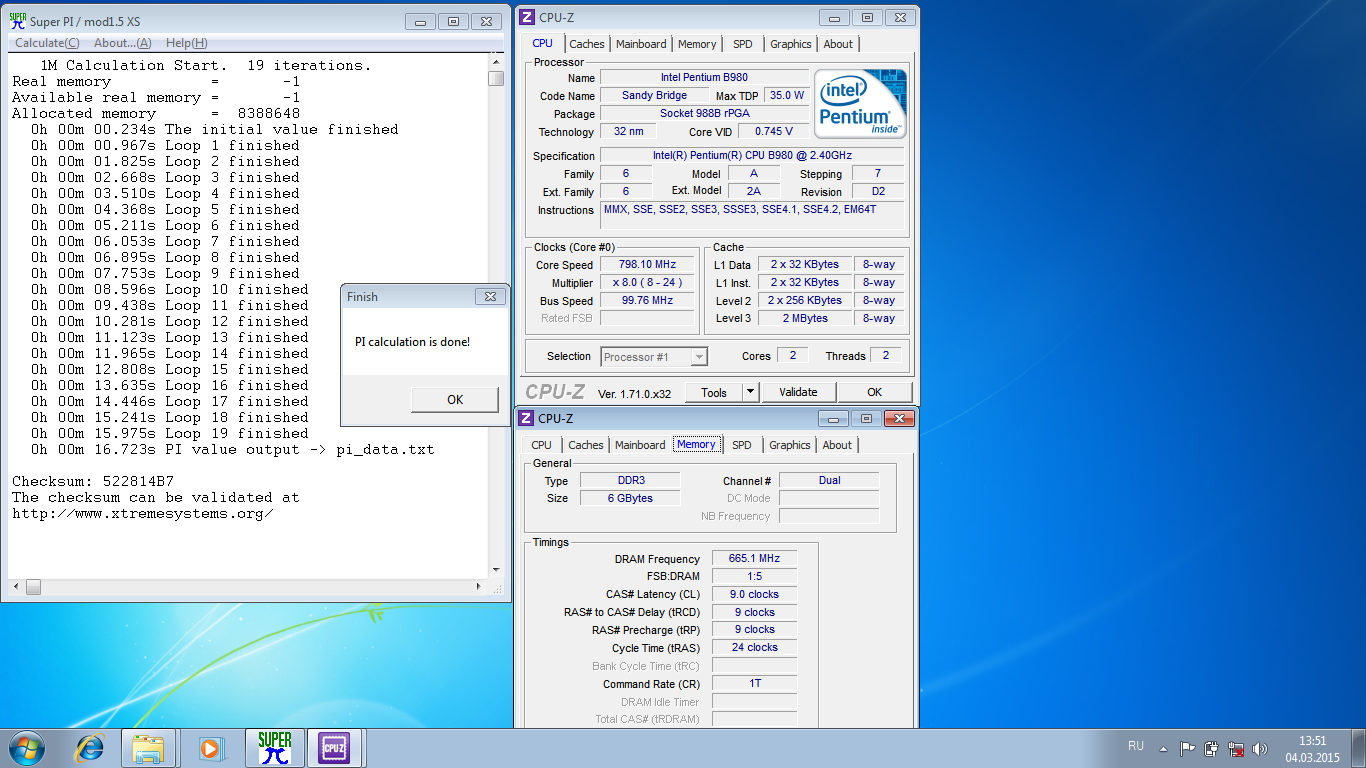Switch to Mainboard tab in upper CPU-Z
The height and width of the screenshot is (768, 1366).
pyautogui.click(x=641, y=44)
